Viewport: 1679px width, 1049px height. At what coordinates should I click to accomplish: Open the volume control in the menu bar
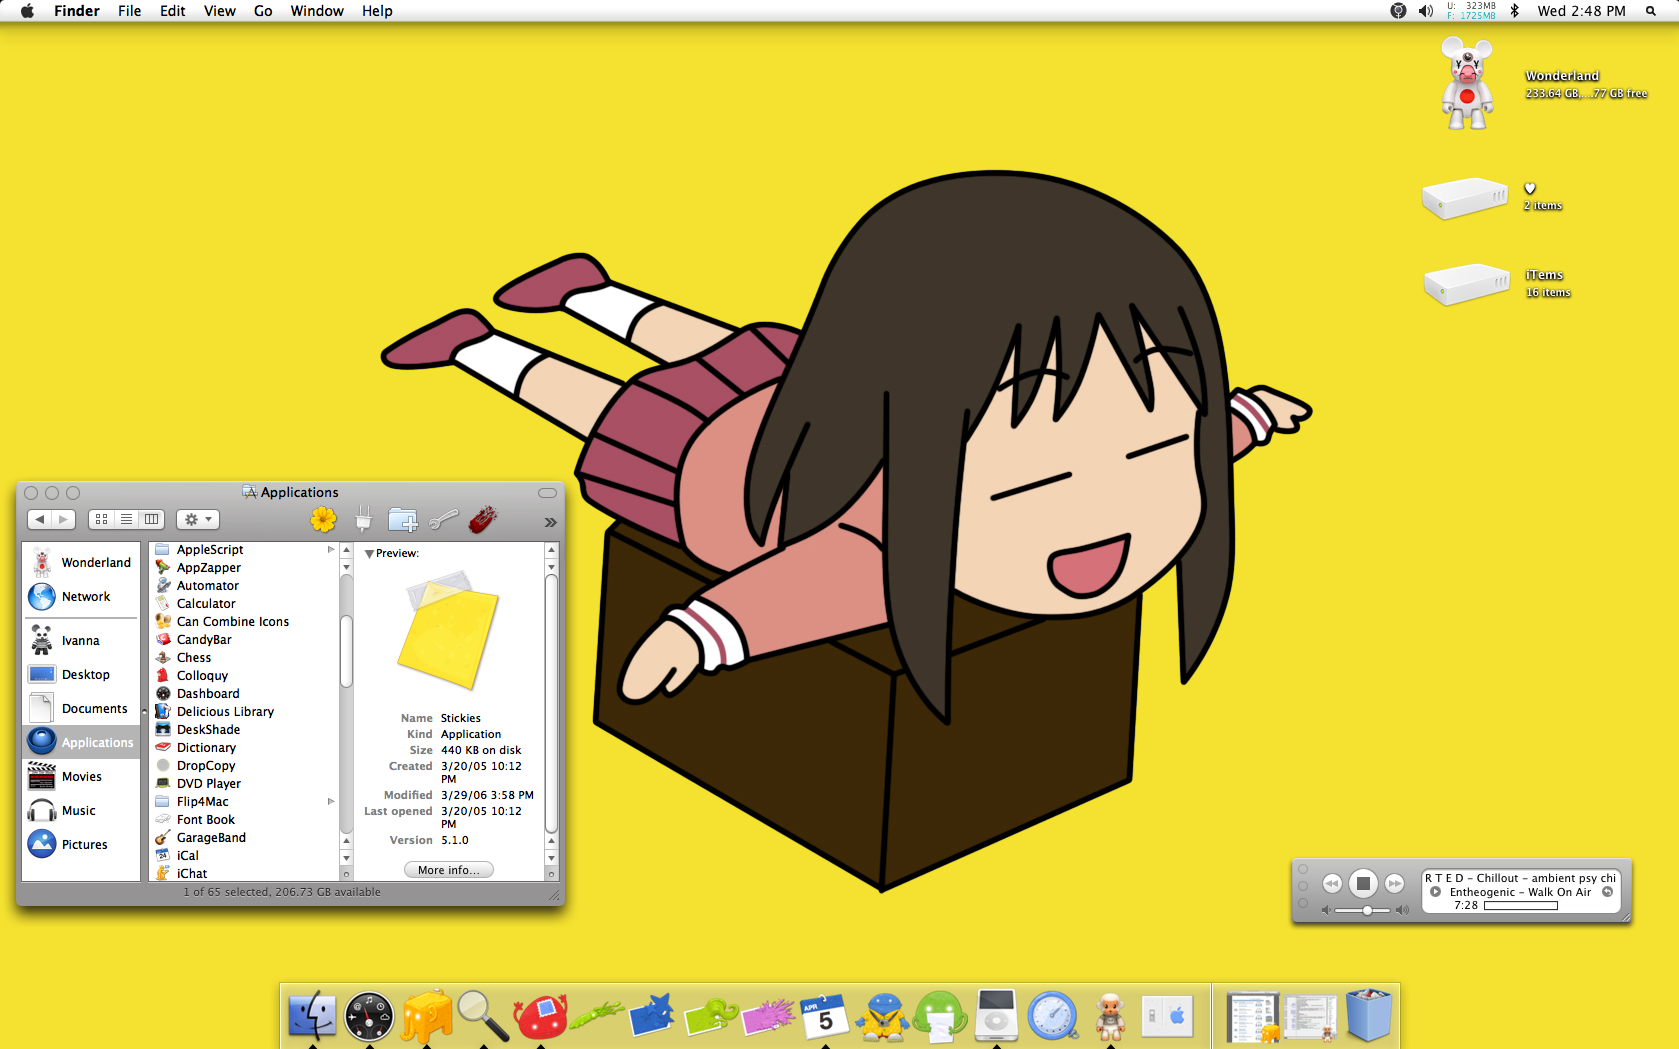coord(1426,11)
